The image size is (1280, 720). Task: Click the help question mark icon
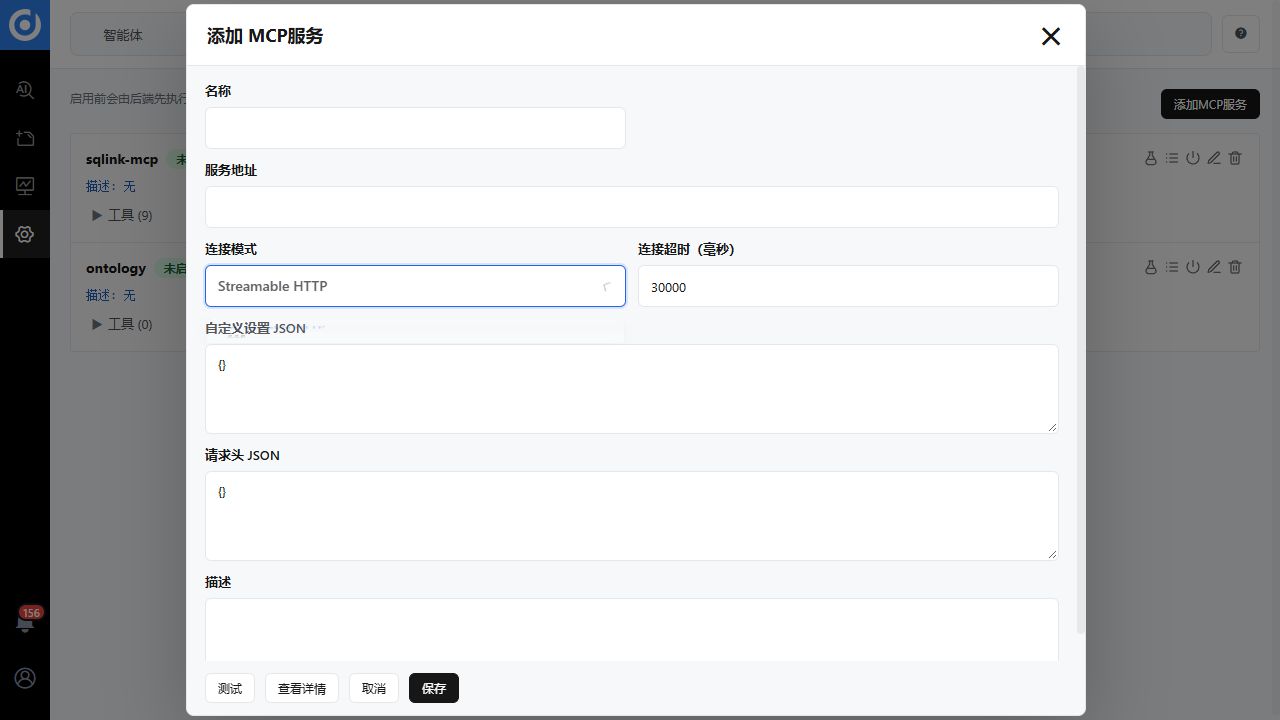click(1241, 33)
